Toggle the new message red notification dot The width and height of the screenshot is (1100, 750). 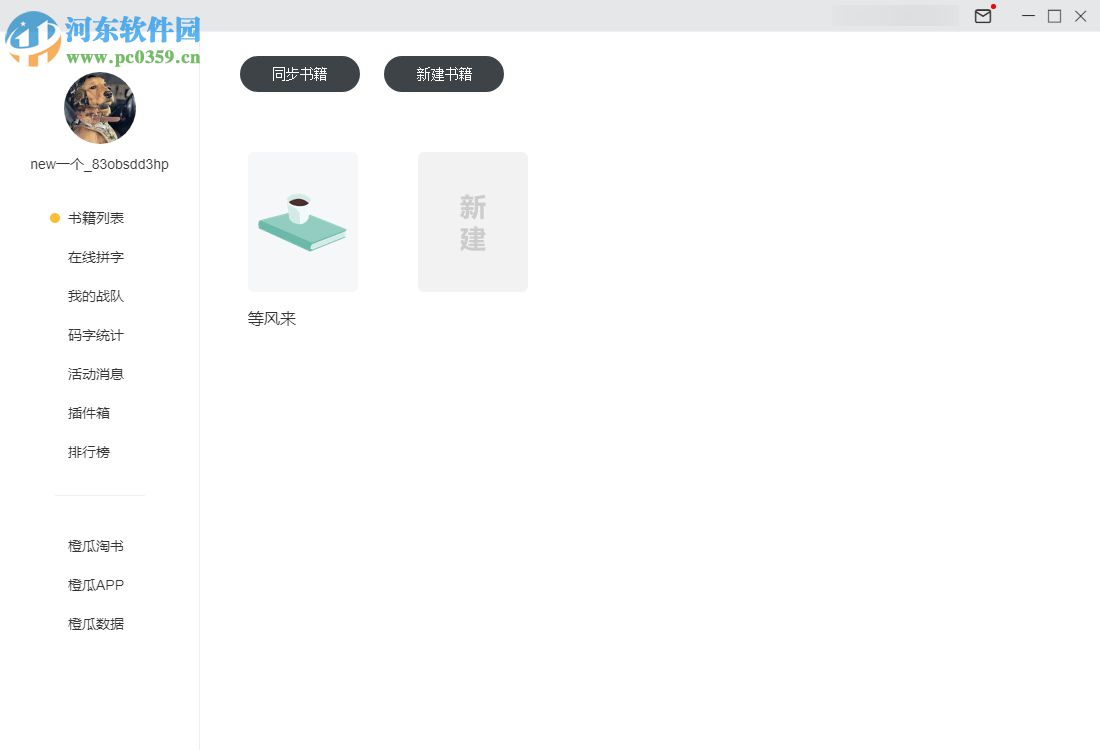click(x=992, y=7)
